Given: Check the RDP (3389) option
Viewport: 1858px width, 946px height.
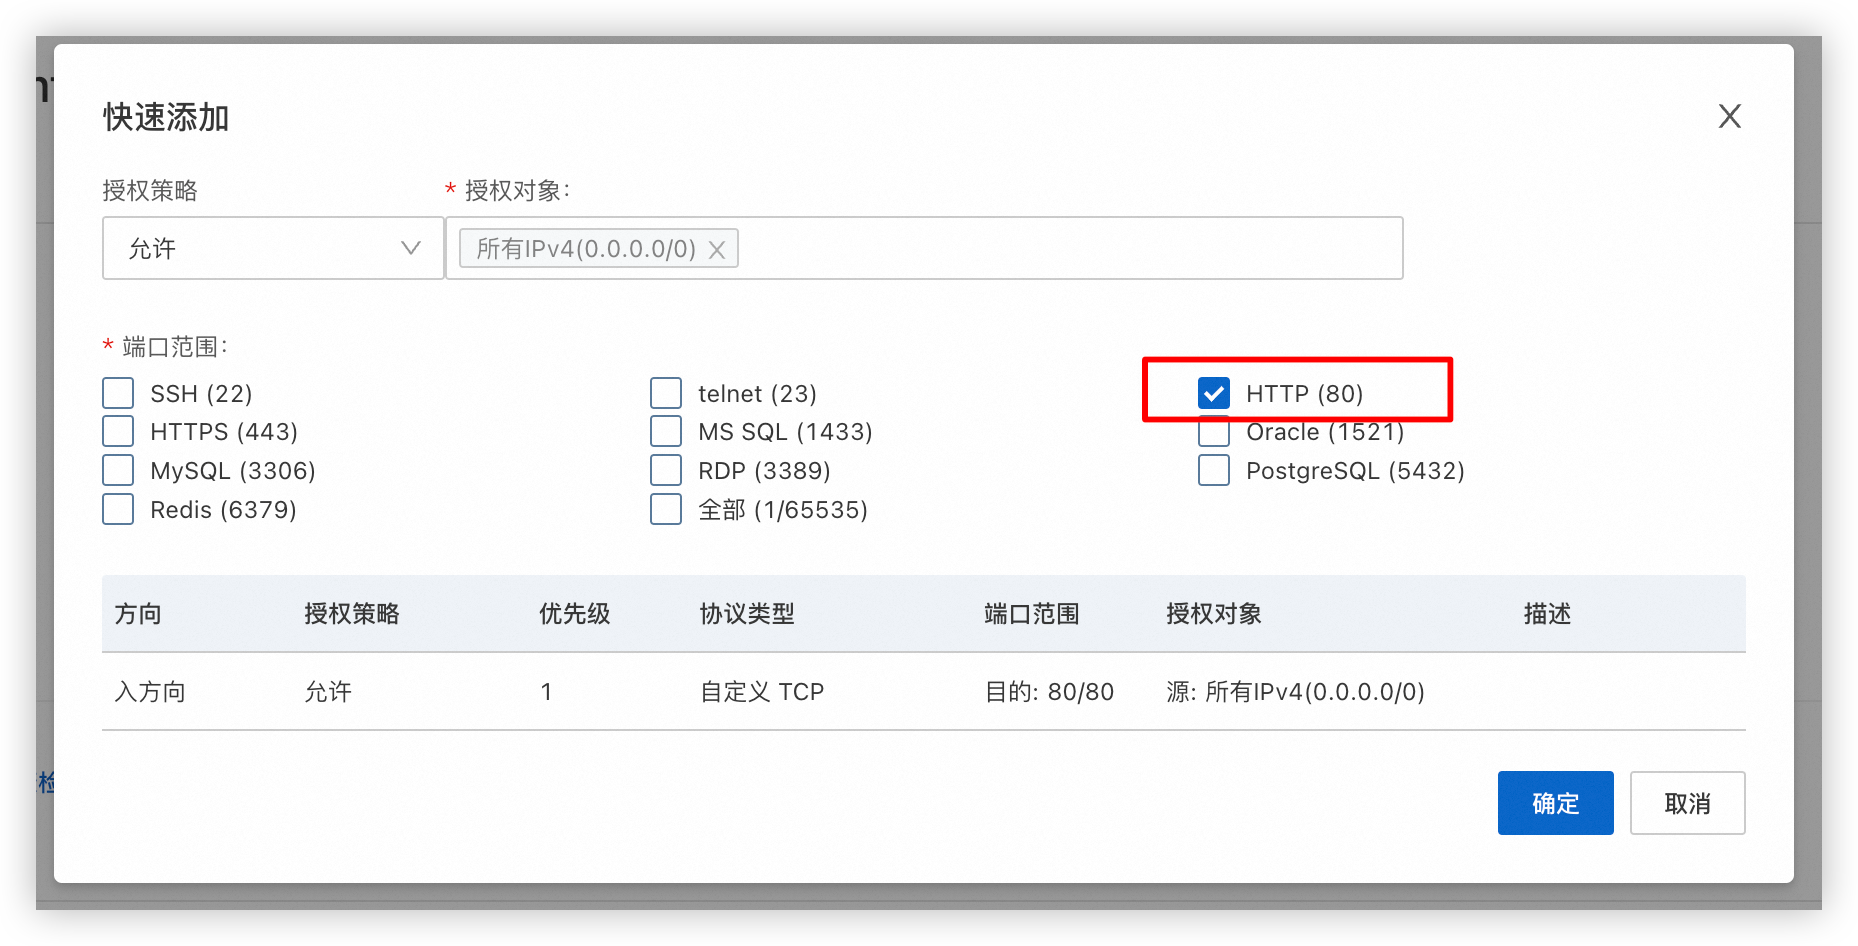Looking at the screenshot, I should [666, 470].
